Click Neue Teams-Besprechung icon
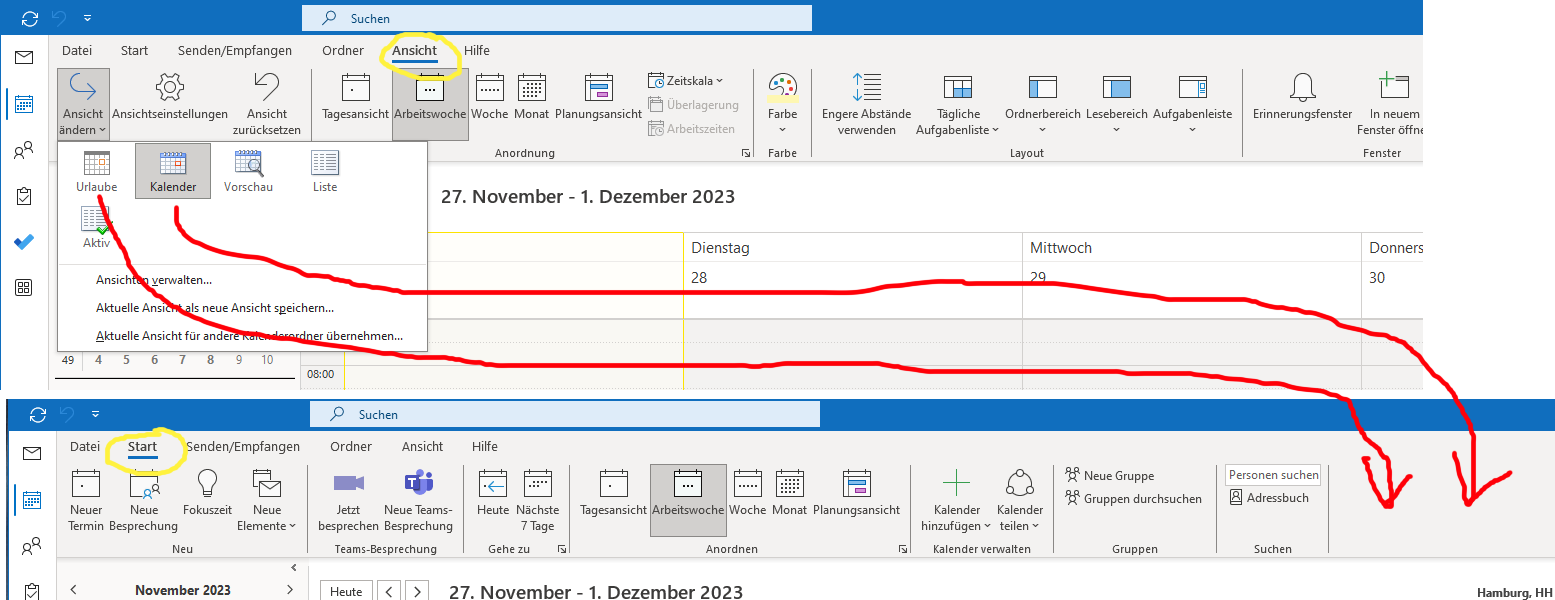The image size is (1555, 600). coord(418,500)
